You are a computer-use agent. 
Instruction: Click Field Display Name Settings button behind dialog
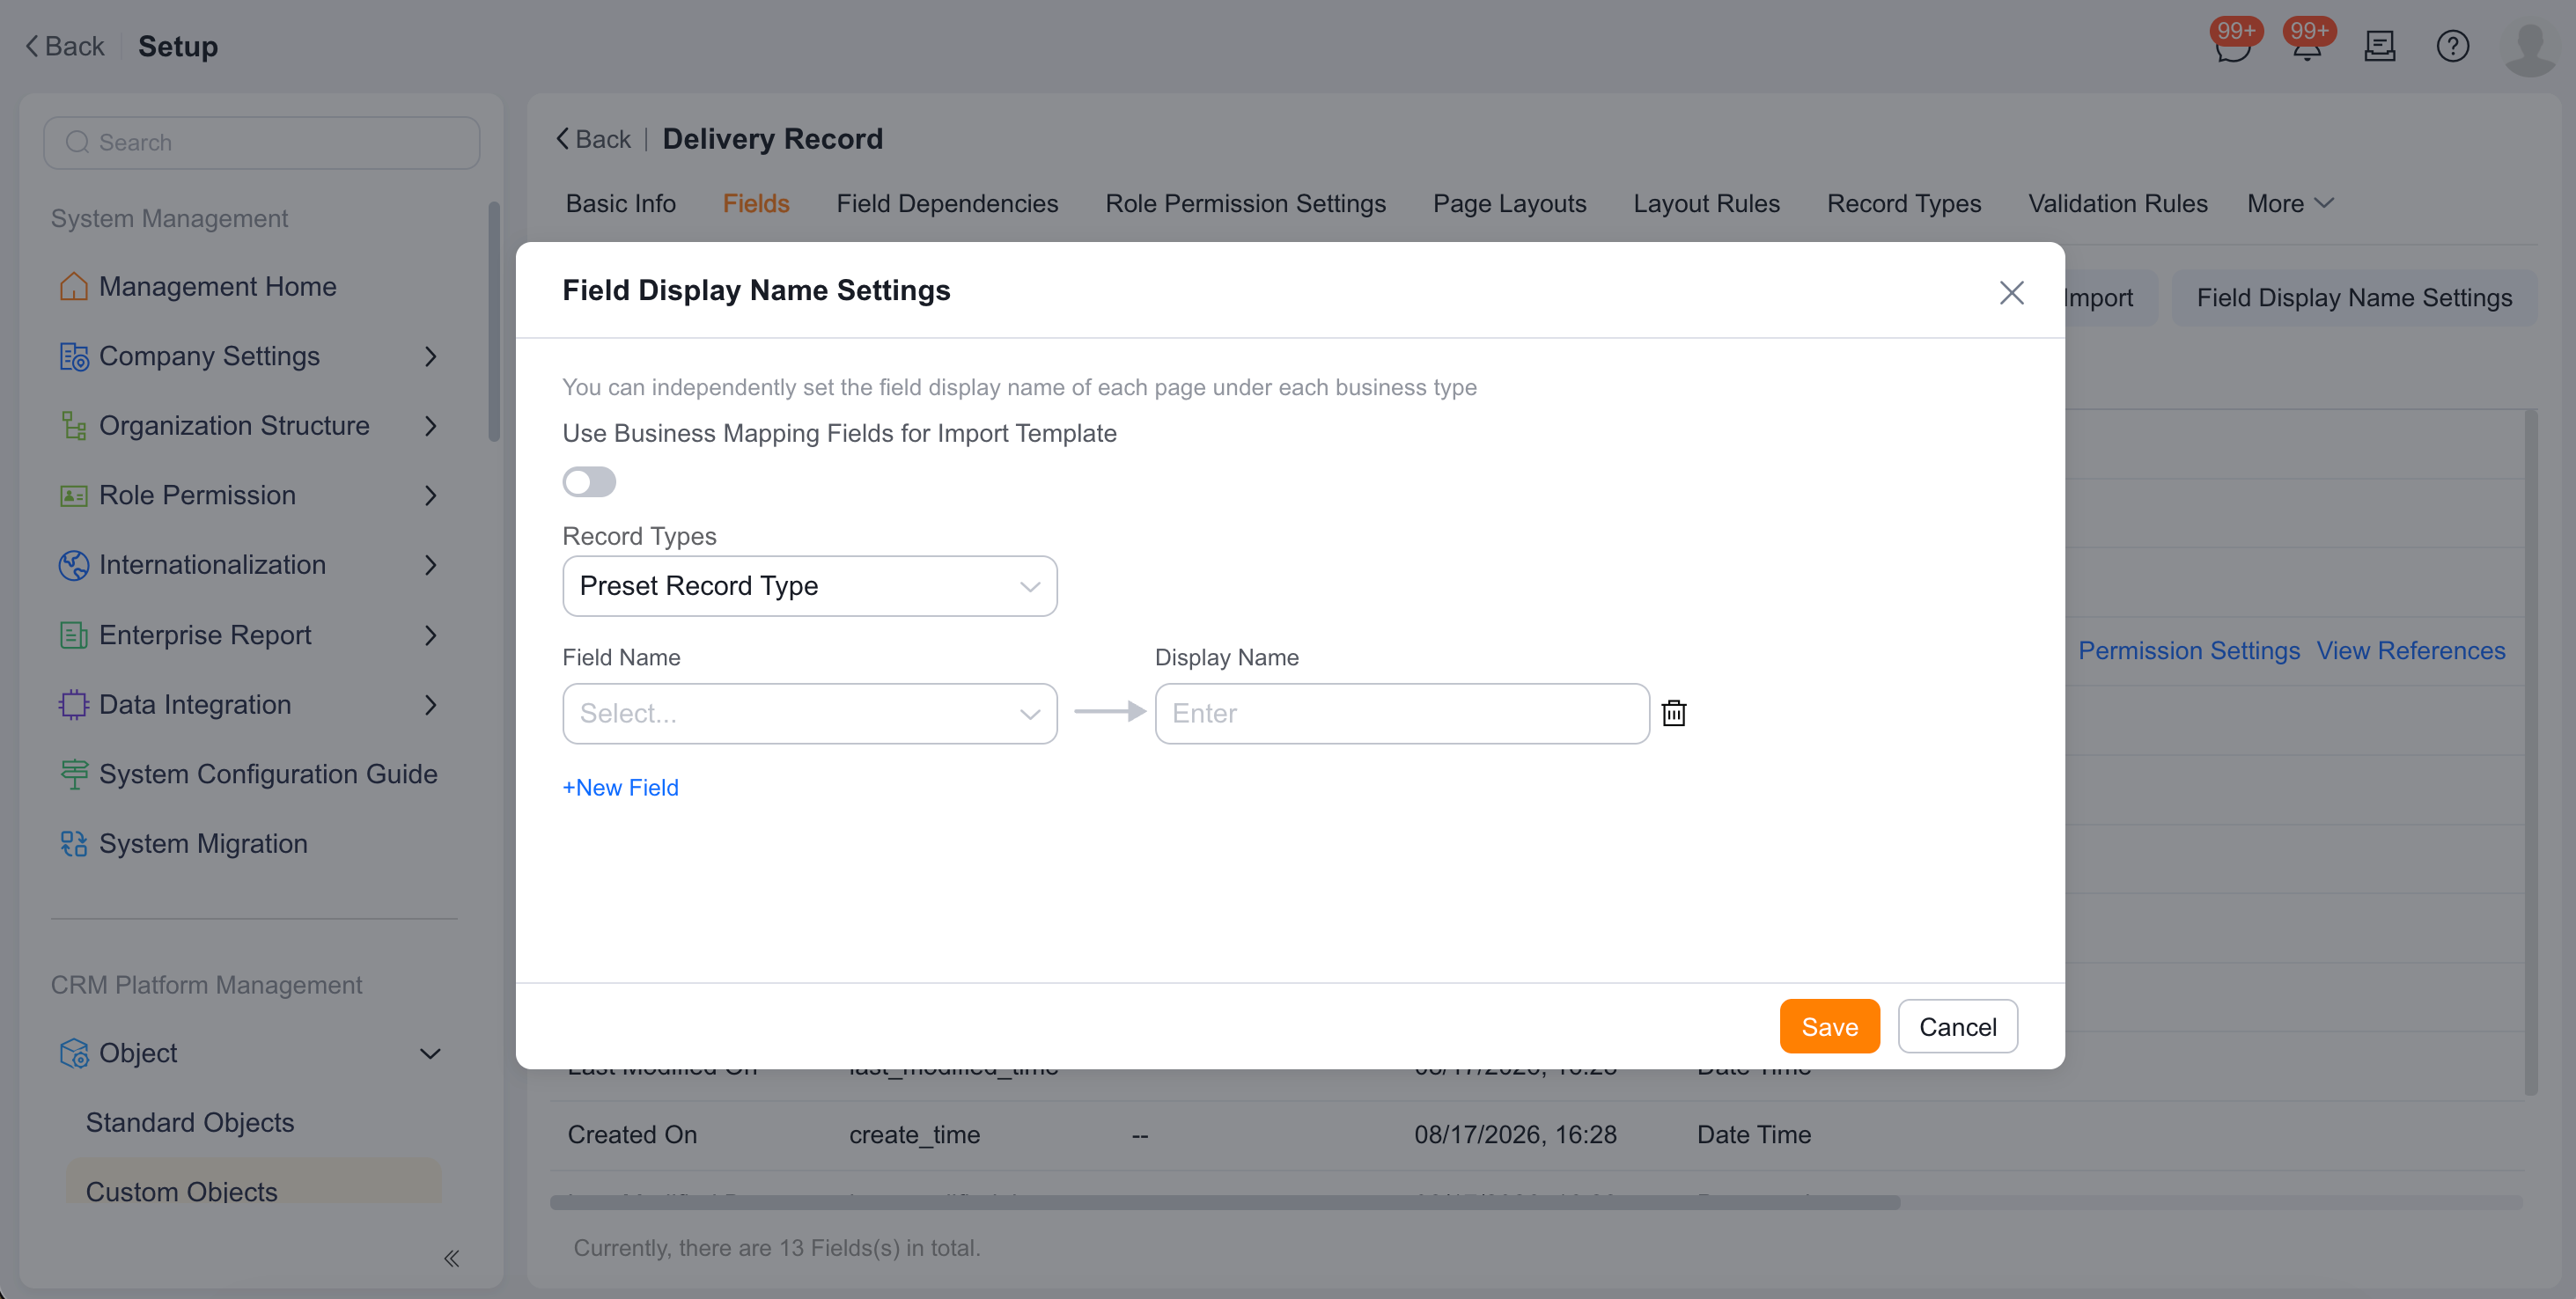(2353, 298)
